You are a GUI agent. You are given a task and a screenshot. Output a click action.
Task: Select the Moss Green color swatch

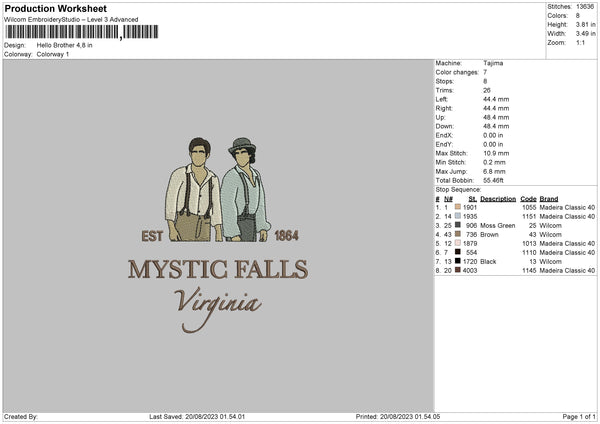[458, 225]
